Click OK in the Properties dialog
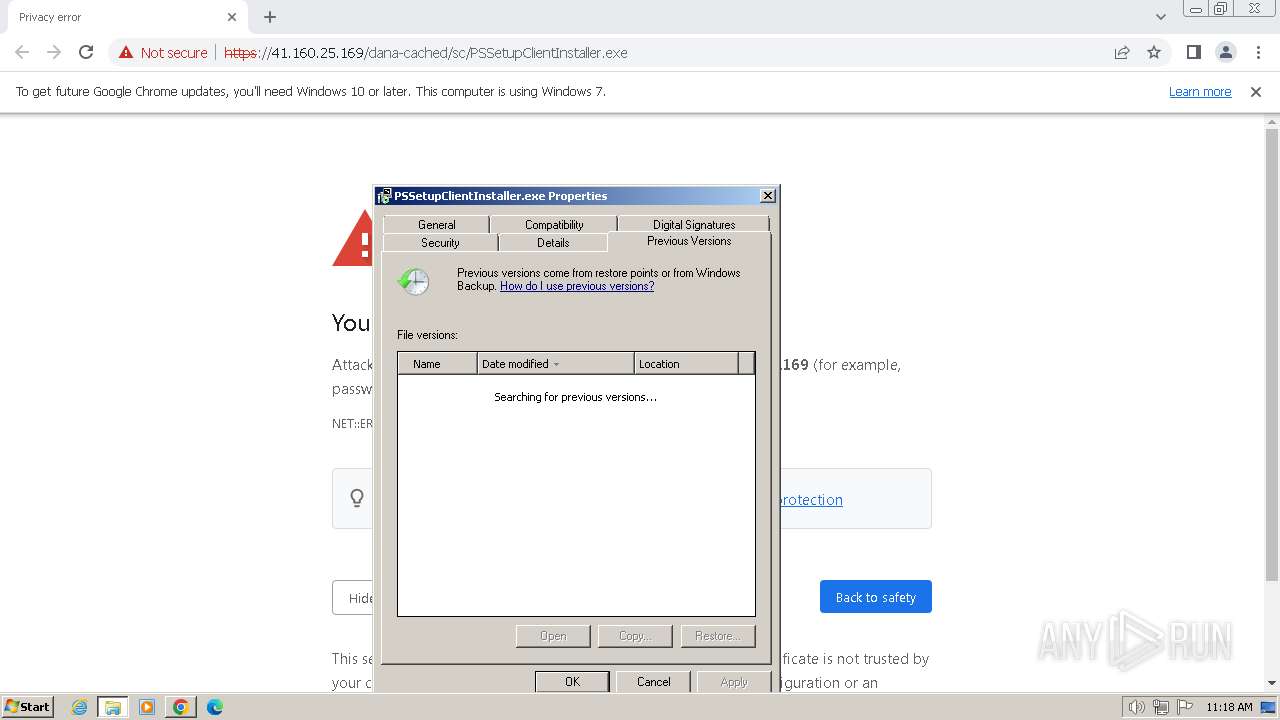Screen dimensions: 1280x720 click(x=572, y=682)
